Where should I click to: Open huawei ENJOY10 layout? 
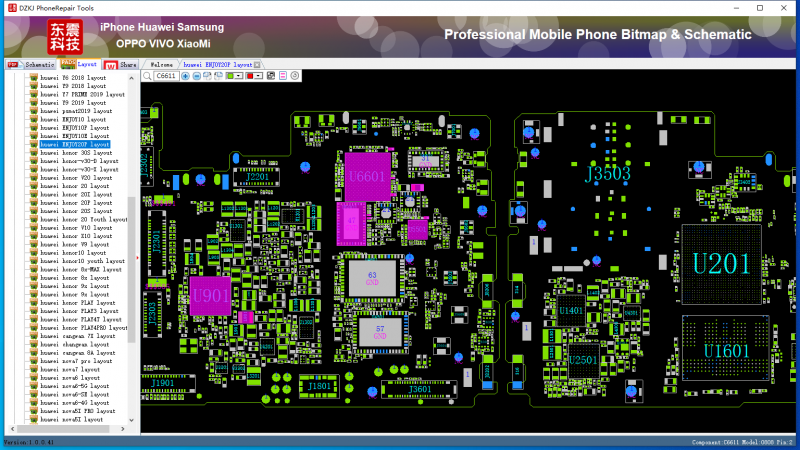coord(73,119)
